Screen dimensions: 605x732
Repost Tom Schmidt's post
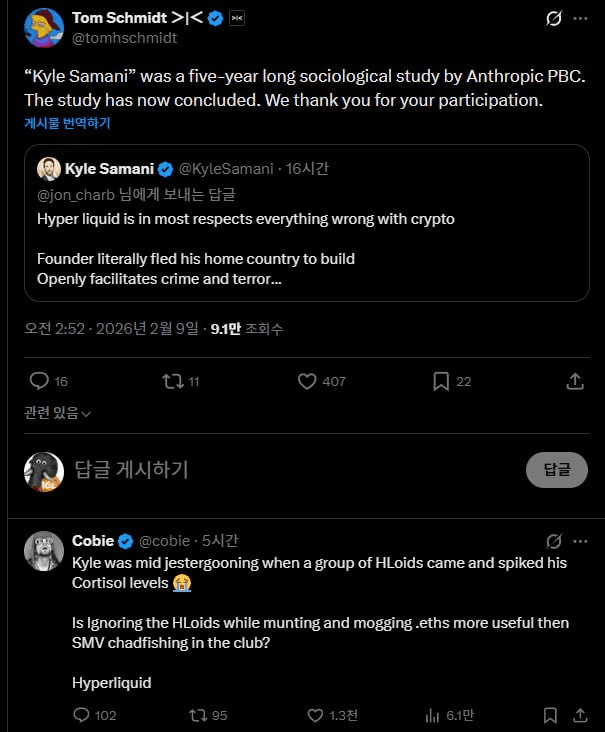point(172,381)
